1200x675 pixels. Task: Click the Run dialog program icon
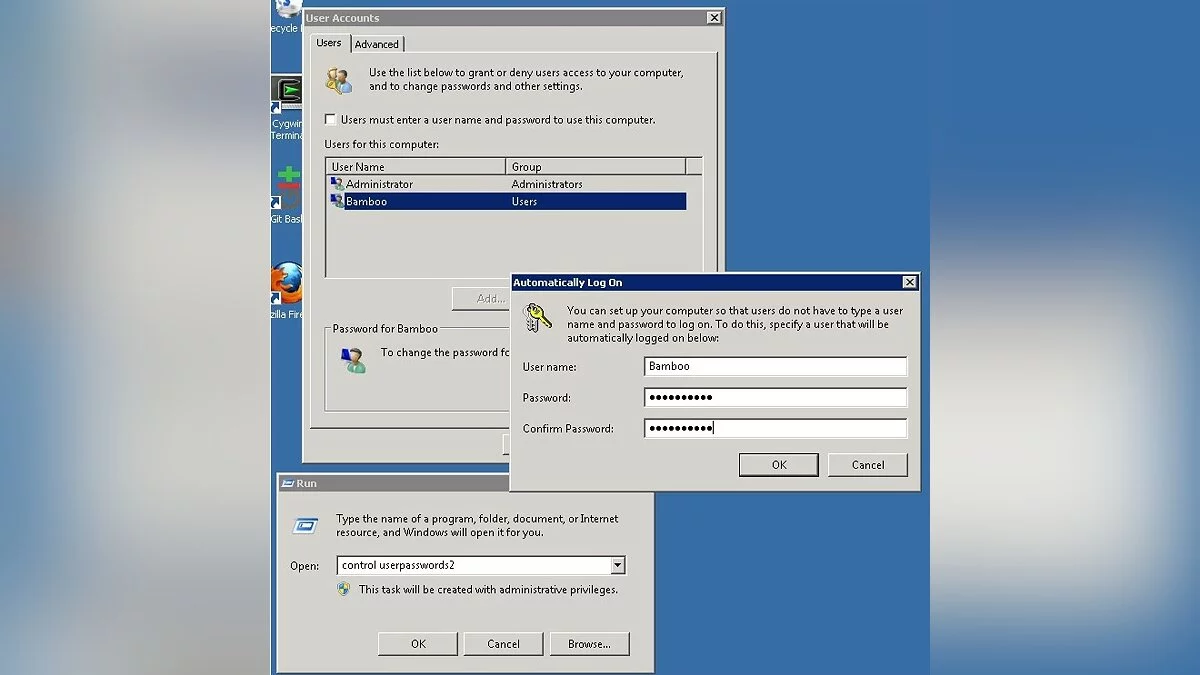tap(305, 525)
